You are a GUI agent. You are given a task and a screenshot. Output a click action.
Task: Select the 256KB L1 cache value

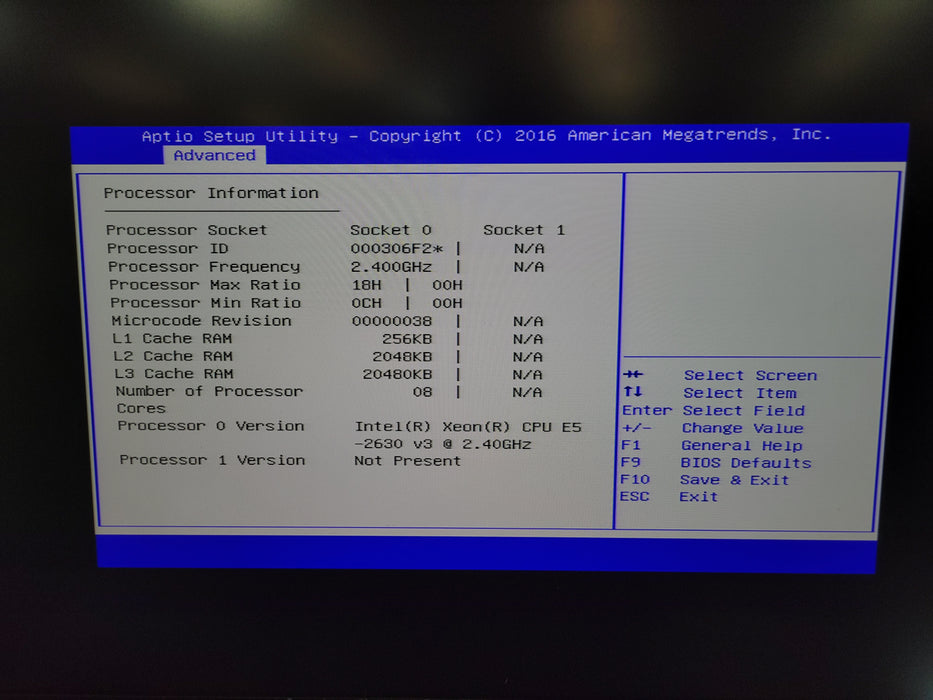(x=407, y=339)
